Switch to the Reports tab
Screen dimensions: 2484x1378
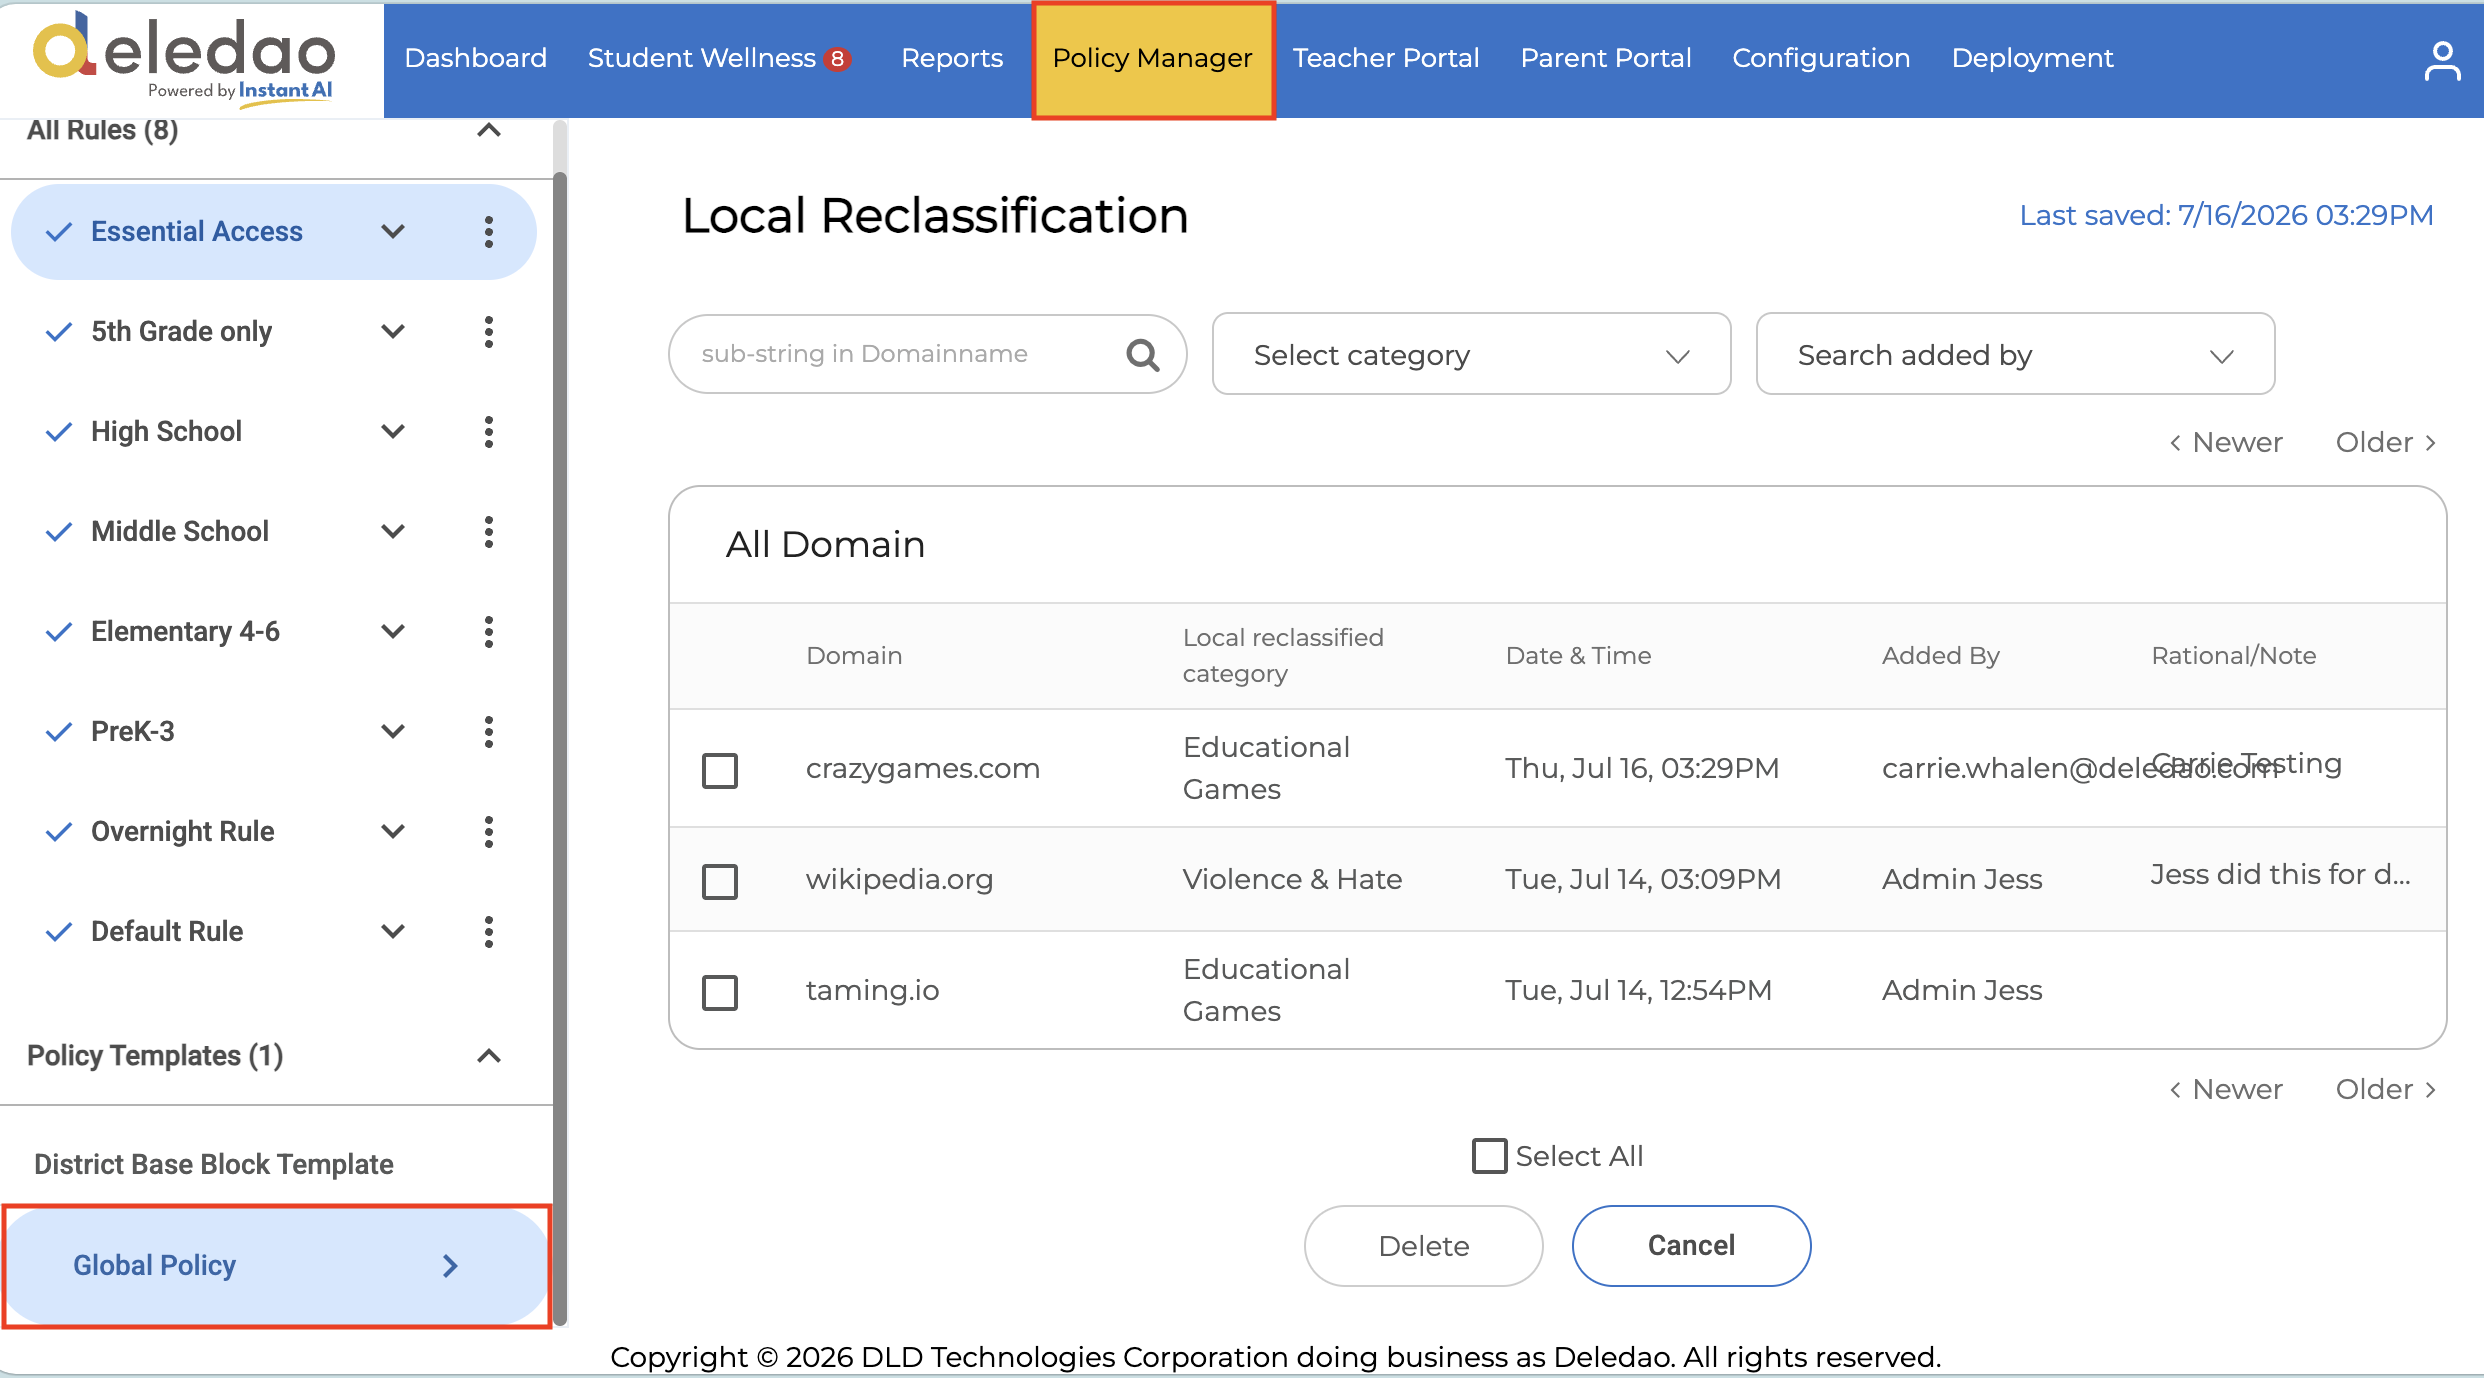coord(952,58)
